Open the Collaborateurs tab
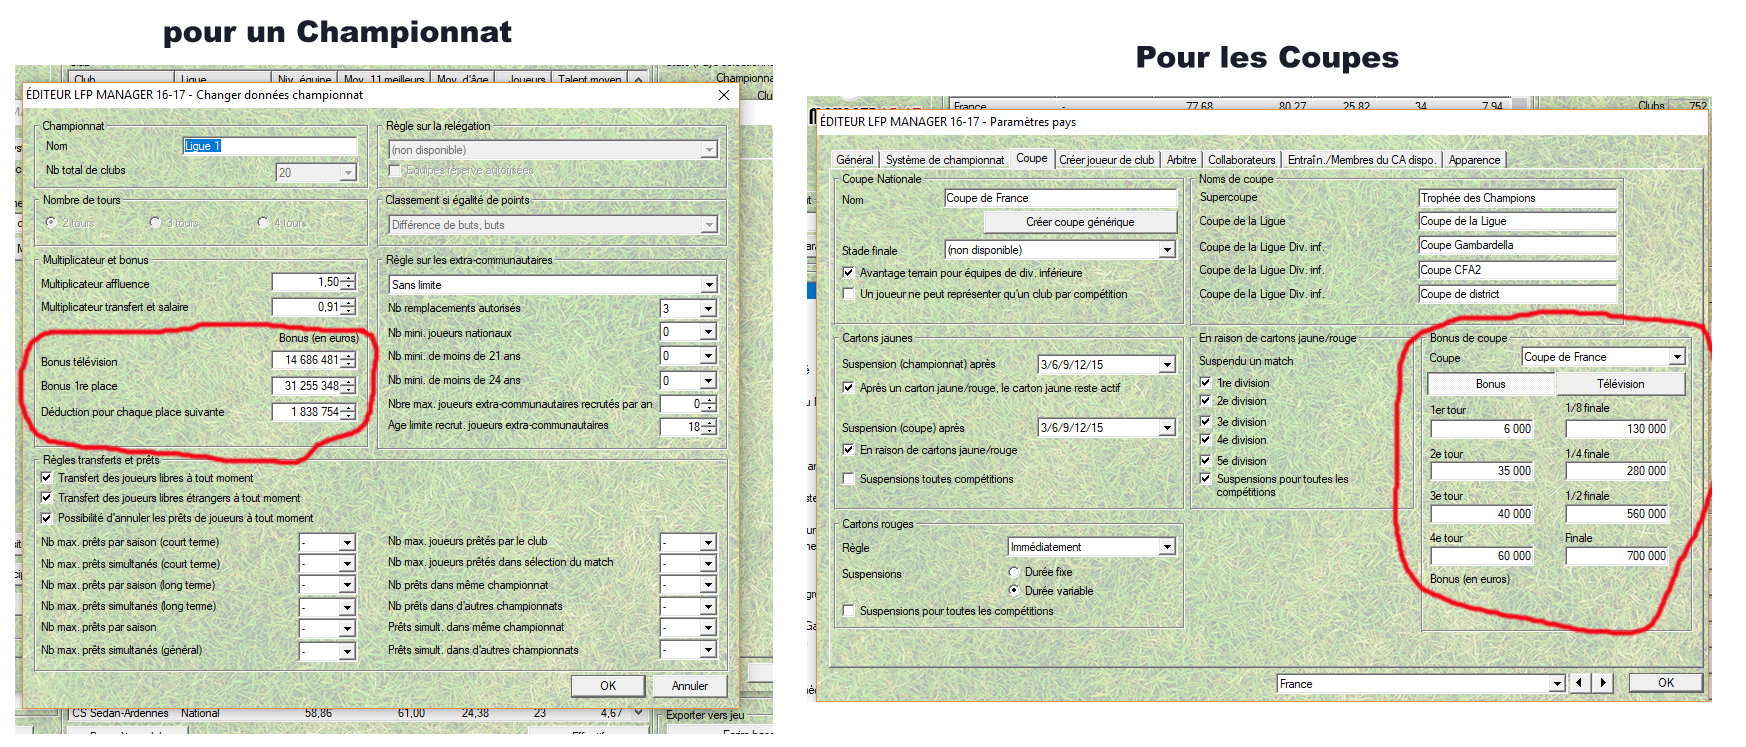This screenshot has width=1746, height=747. pos(1242,160)
